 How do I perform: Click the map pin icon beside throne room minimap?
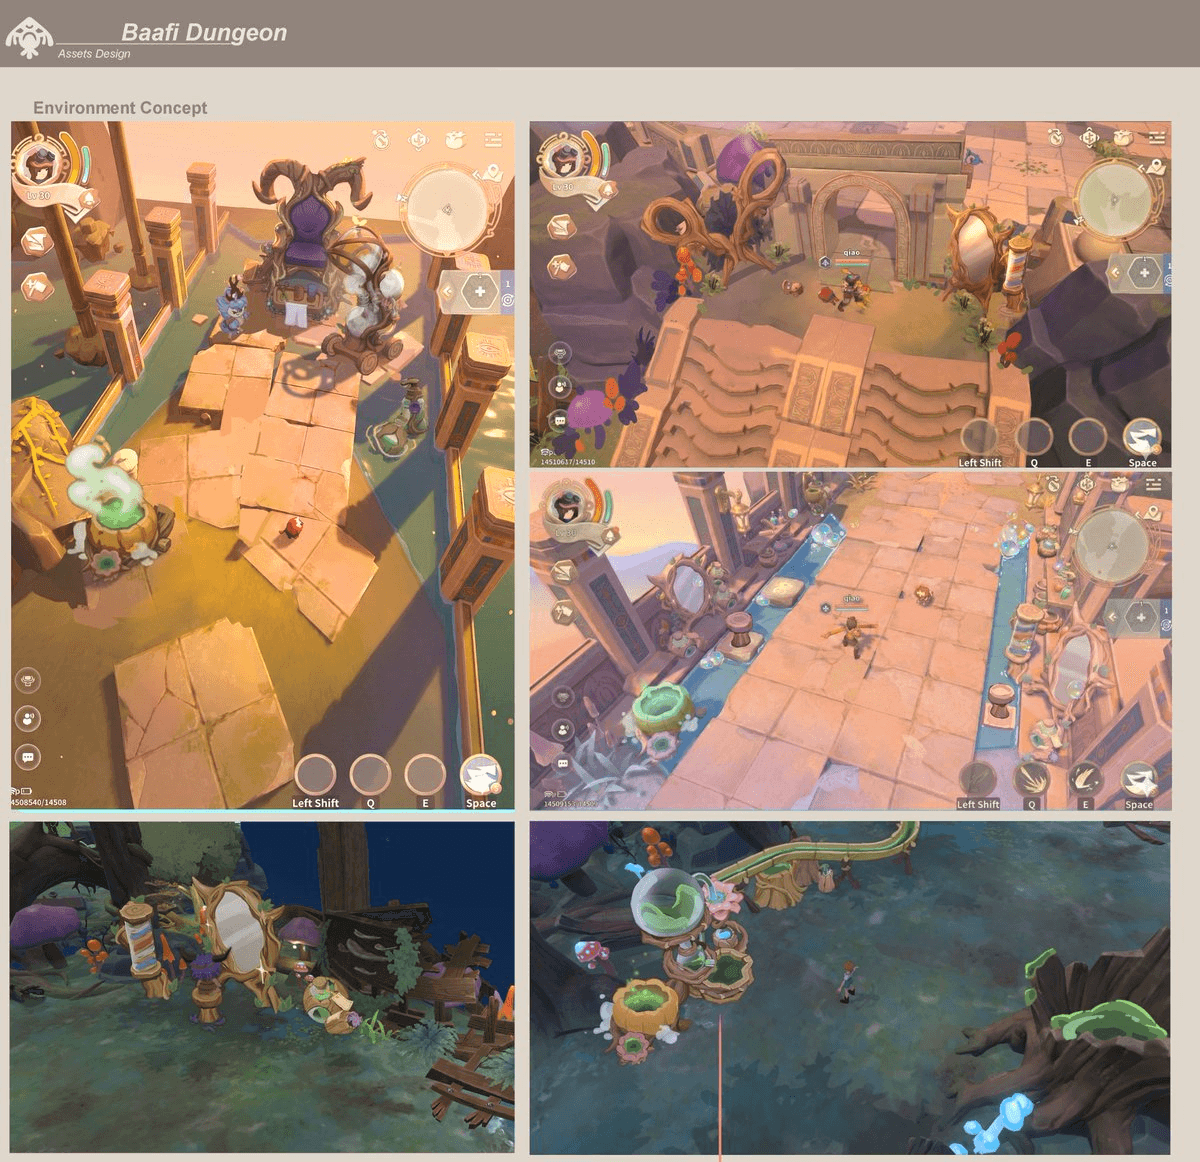click(492, 174)
